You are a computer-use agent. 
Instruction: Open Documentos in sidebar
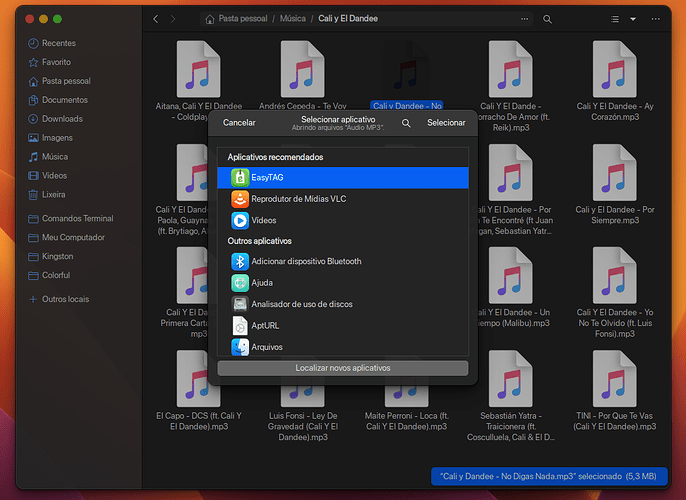coord(58,100)
